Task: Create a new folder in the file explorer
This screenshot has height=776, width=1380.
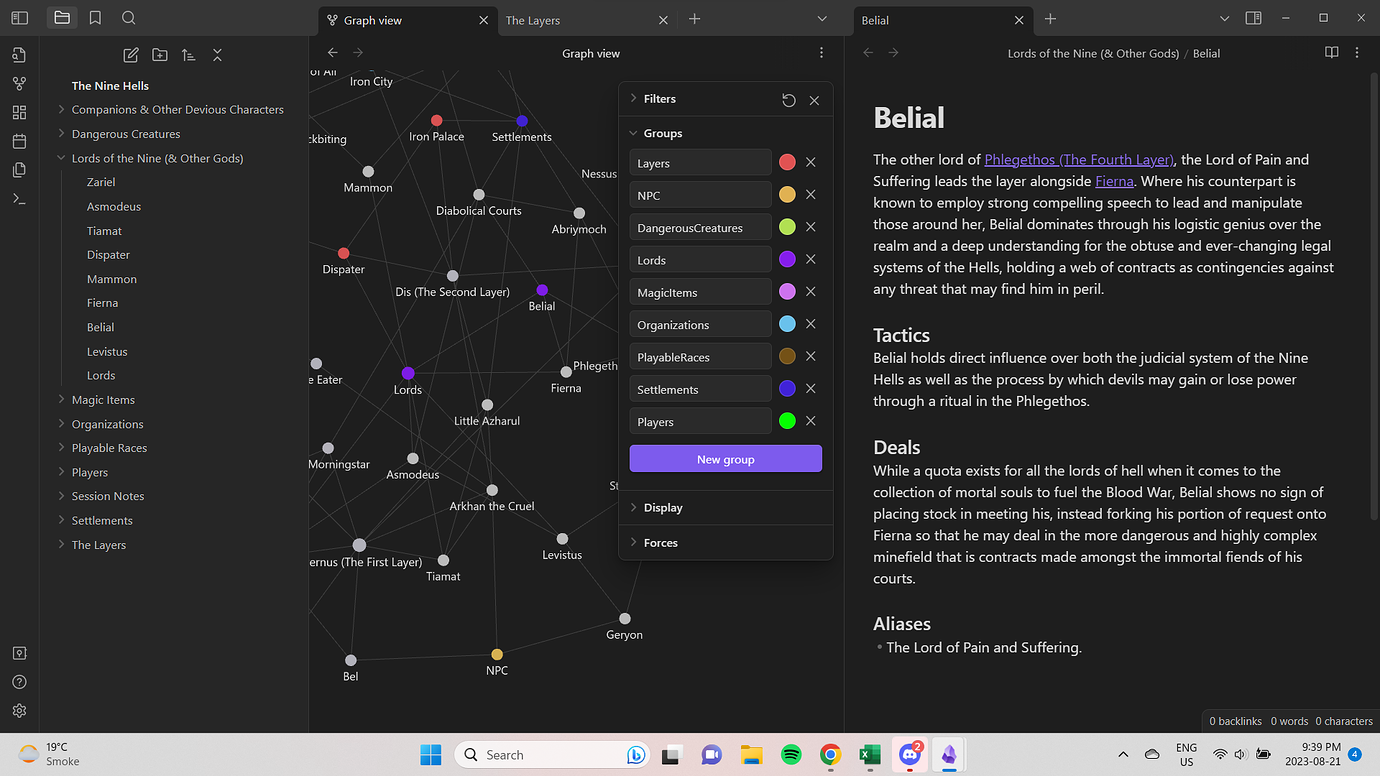Action: pyautogui.click(x=159, y=55)
